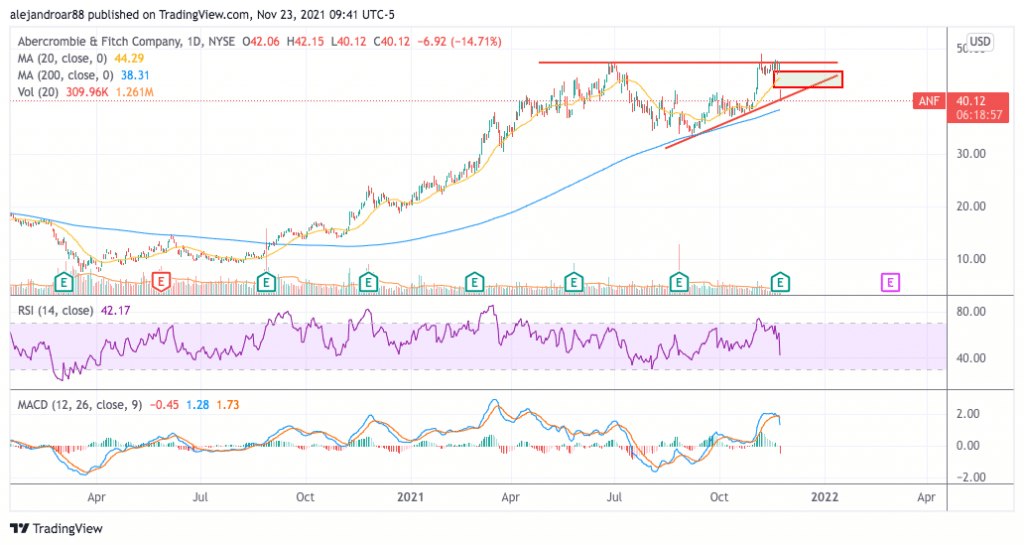
Task: Click the 2021 label on time axis
Action: pyautogui.click(x=411, y=497)
